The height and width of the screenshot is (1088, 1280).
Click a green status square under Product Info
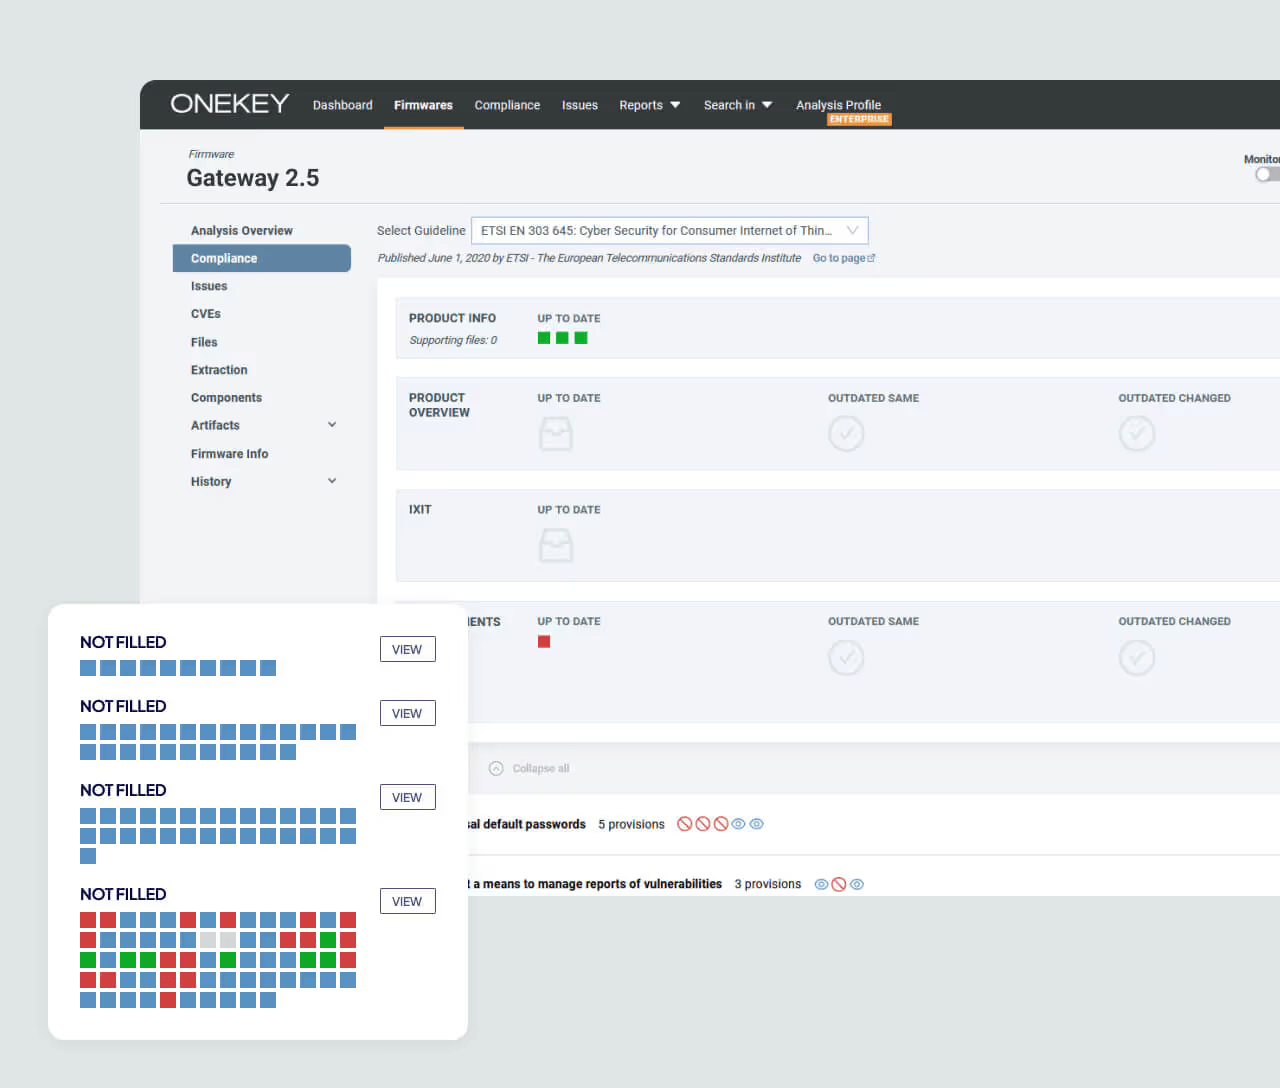pos(544,338)
